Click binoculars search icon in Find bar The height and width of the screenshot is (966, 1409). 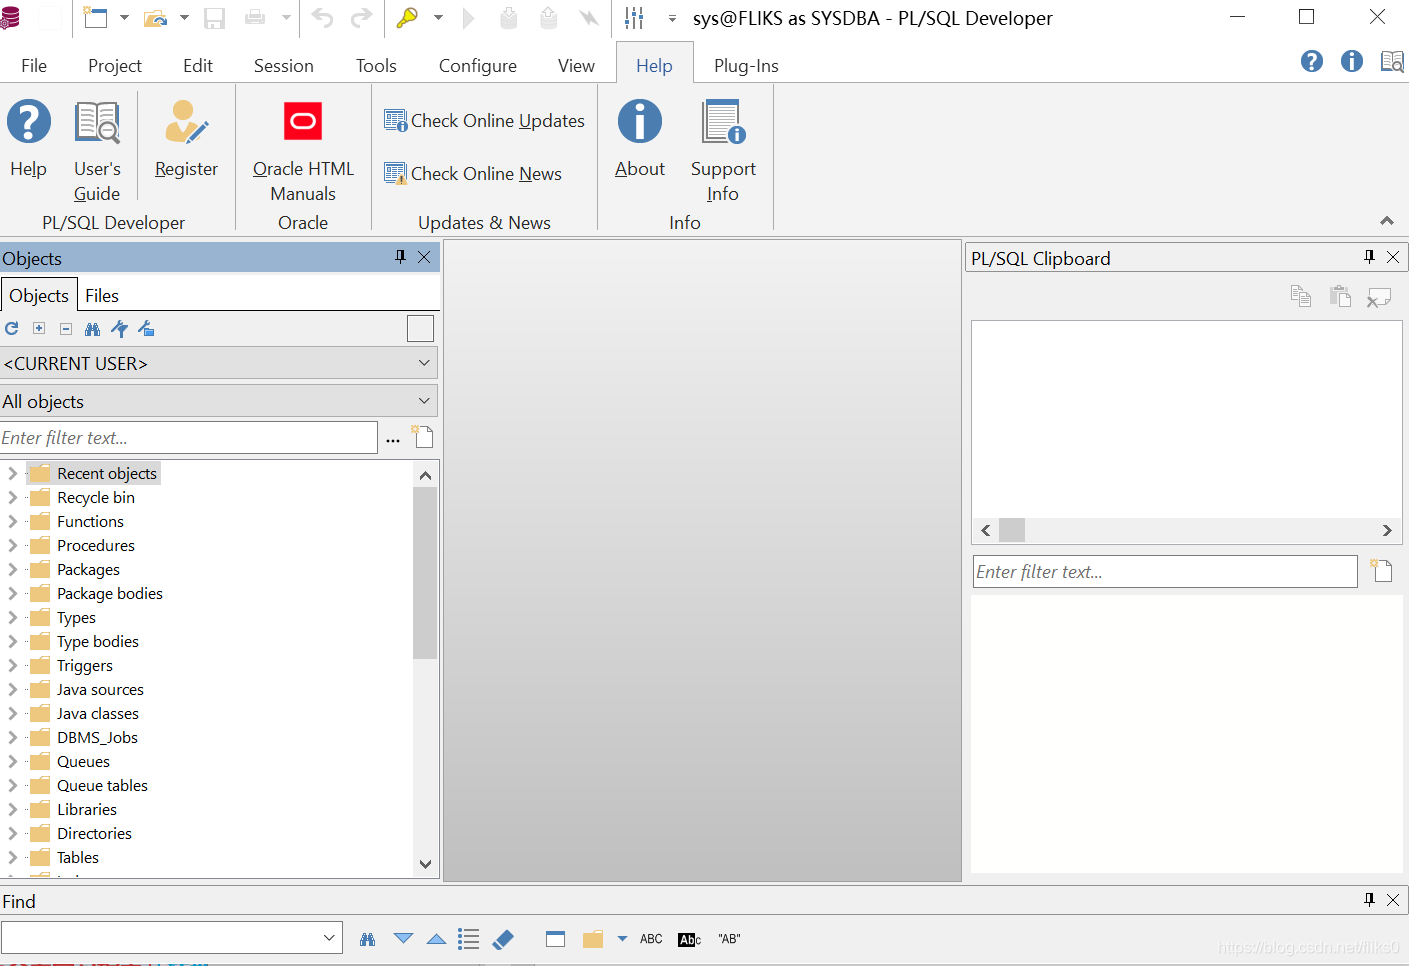(368, 939)
